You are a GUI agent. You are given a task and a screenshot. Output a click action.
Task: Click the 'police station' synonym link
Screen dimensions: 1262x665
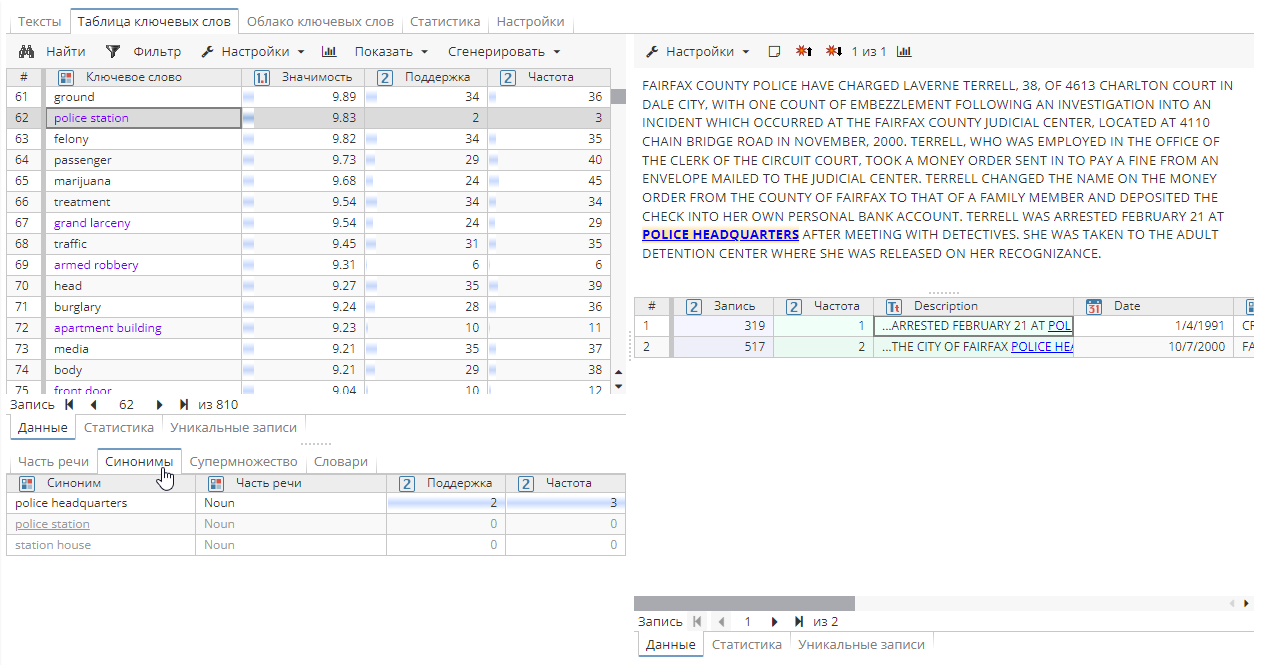click(52, 524)
